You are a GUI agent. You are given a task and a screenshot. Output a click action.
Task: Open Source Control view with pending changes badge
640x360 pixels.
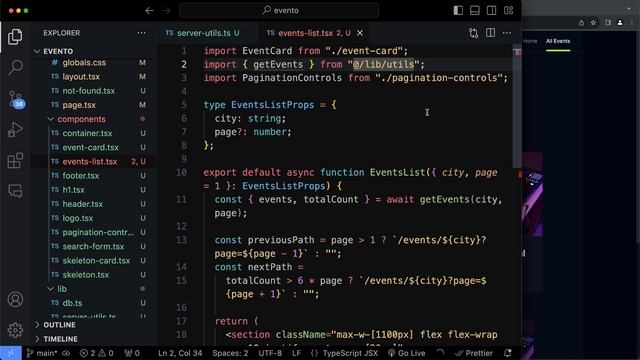15,99
